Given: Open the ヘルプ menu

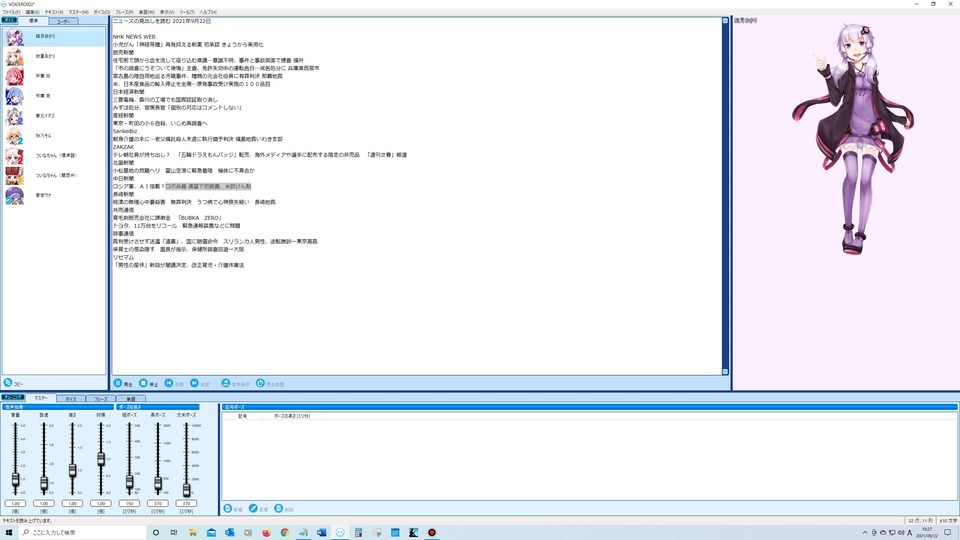Looking at the screenshot, I should 208,12.
